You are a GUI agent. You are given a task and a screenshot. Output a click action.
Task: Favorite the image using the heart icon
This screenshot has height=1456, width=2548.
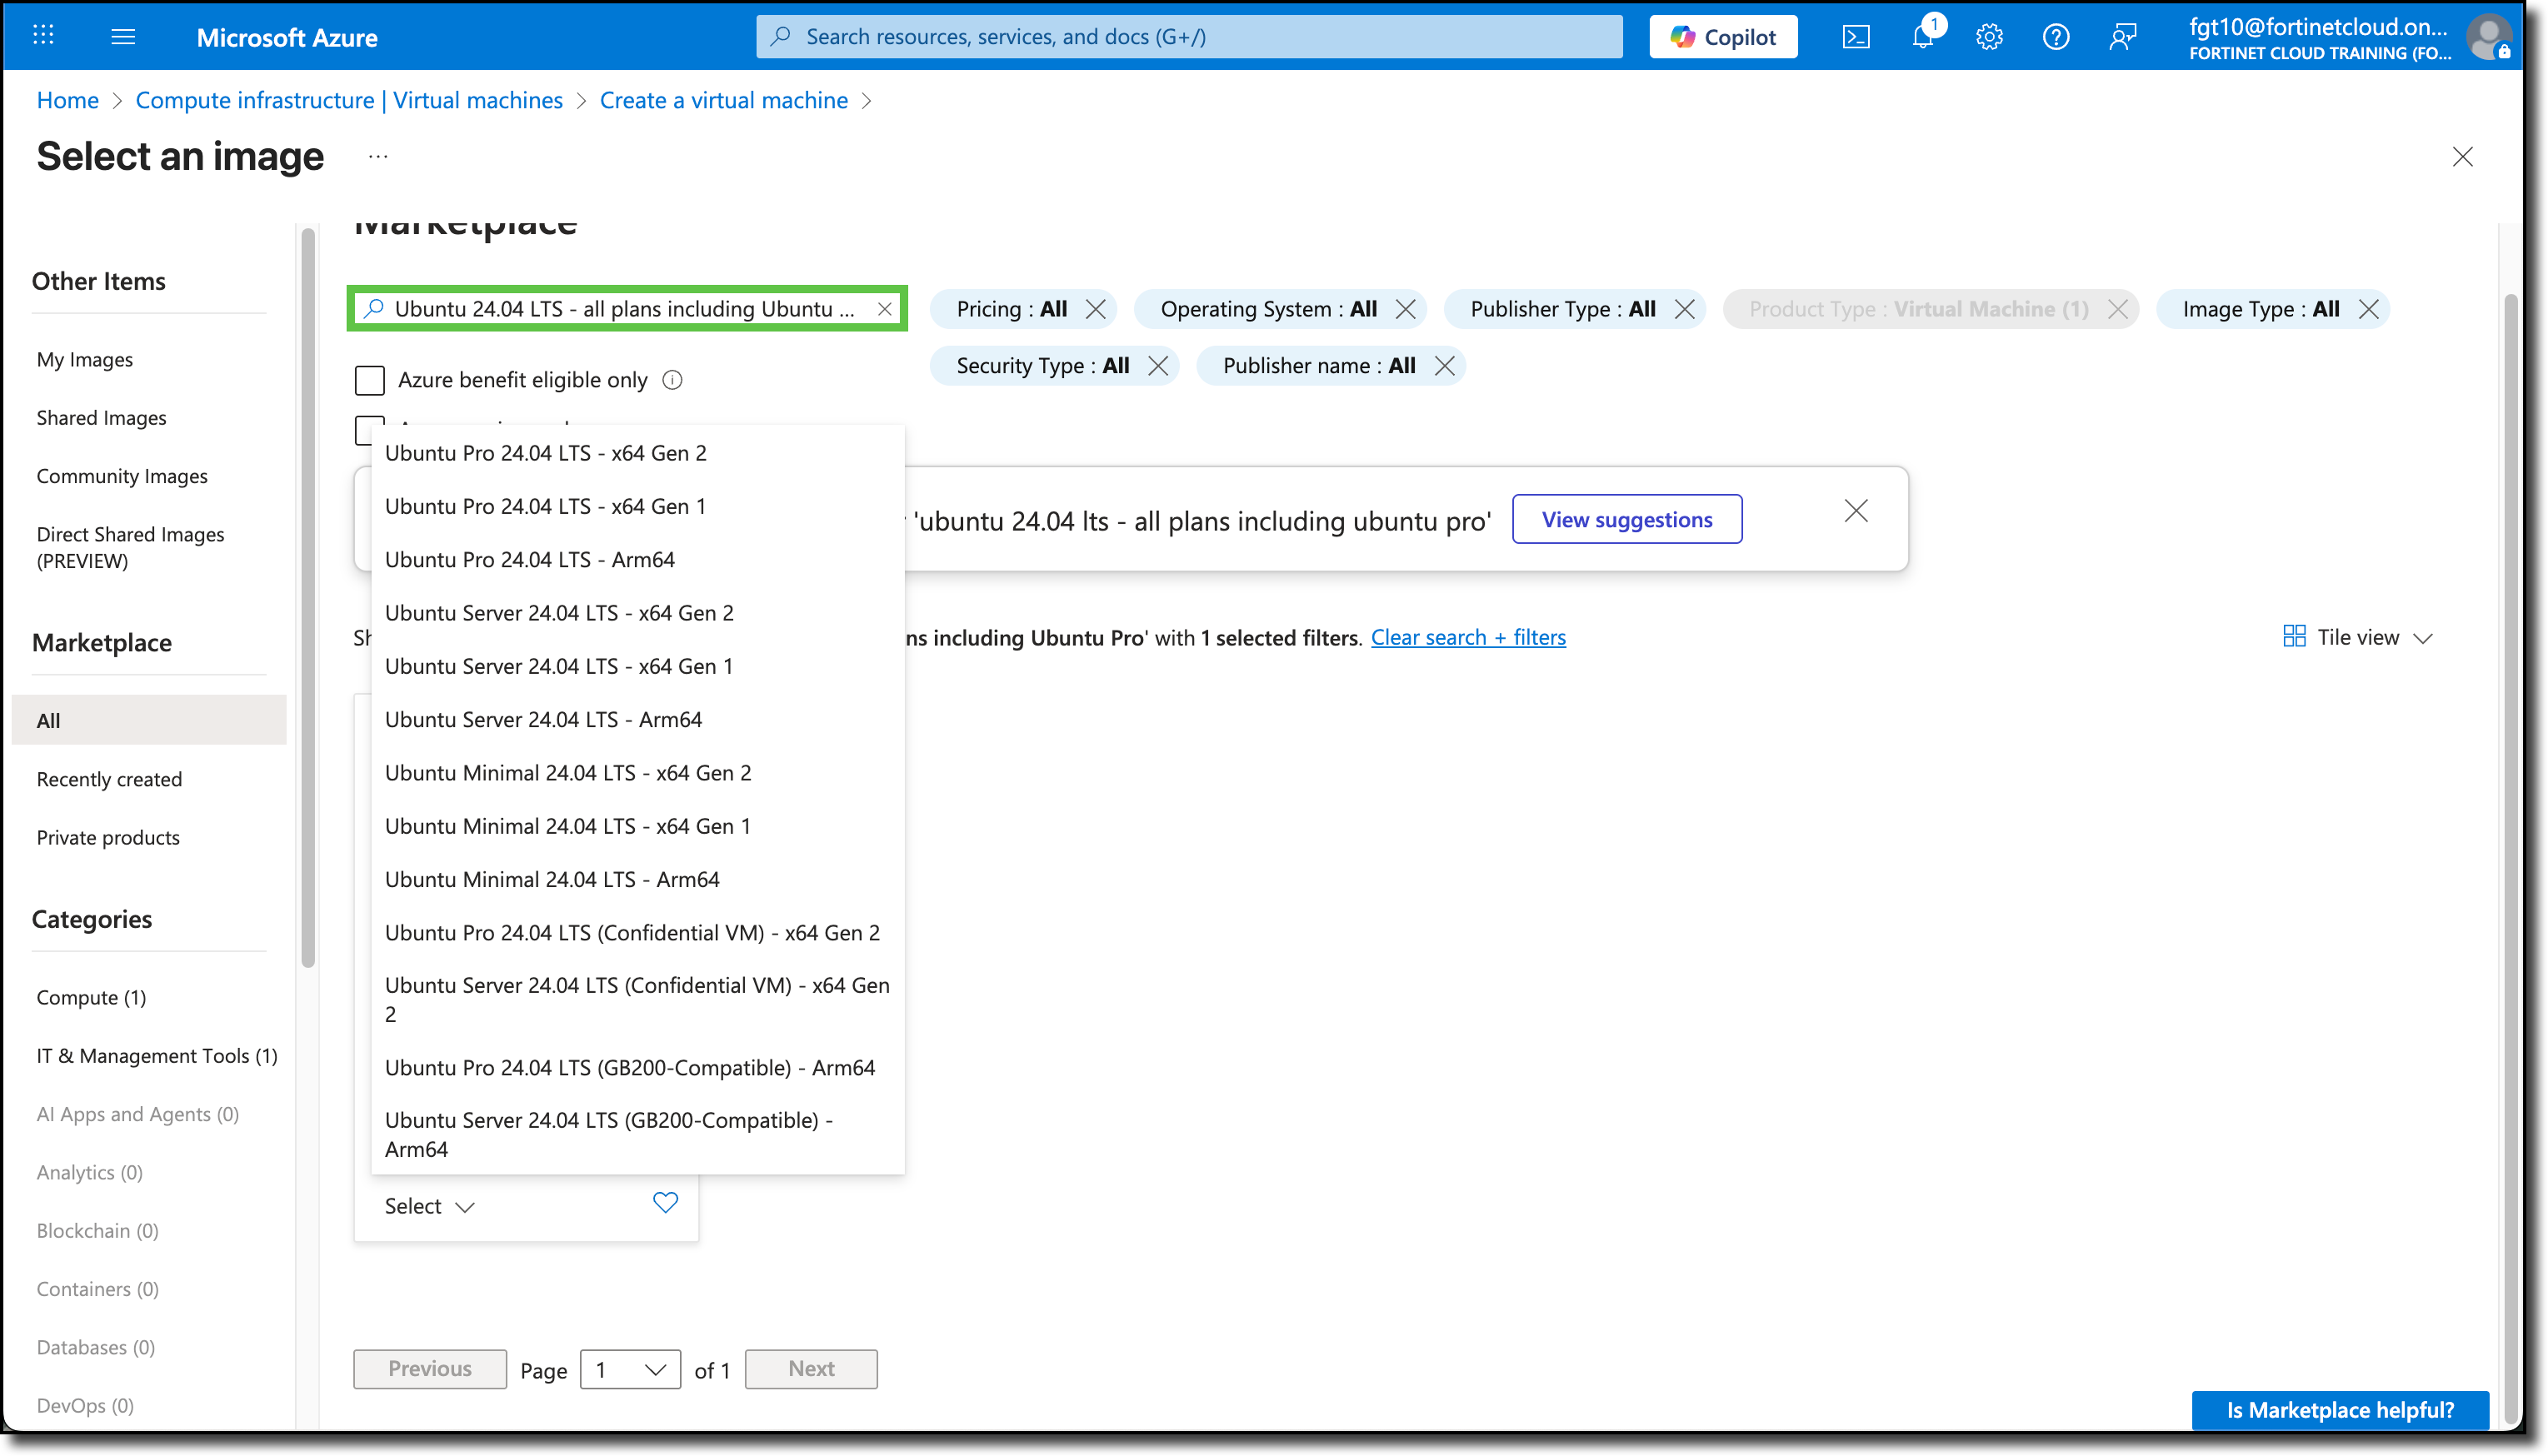pos(665,1203)
